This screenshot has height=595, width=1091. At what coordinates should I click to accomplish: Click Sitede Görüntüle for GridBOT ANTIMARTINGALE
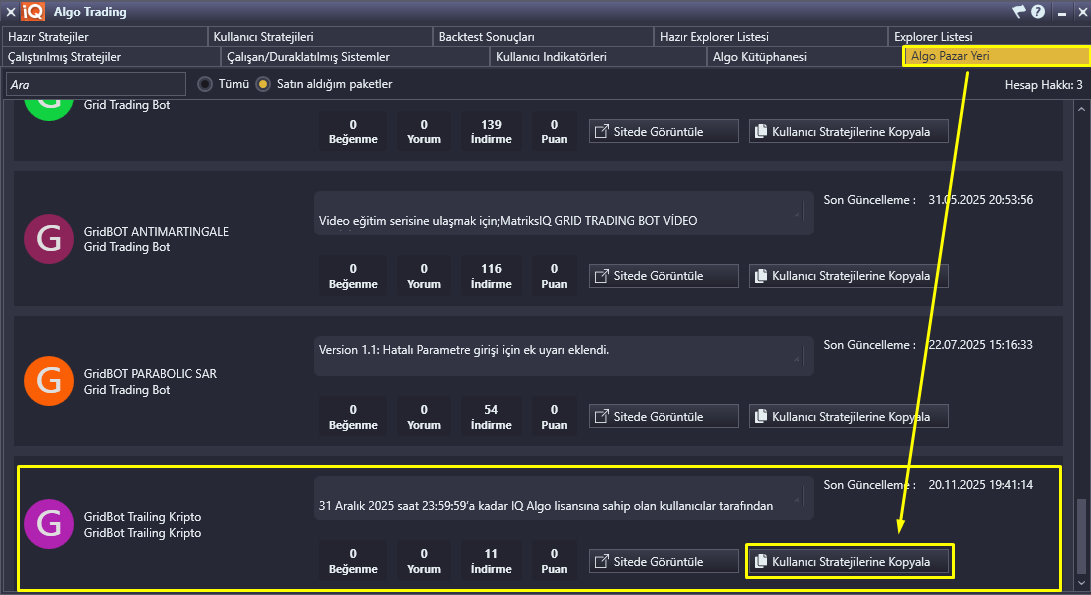click(664, 276)
